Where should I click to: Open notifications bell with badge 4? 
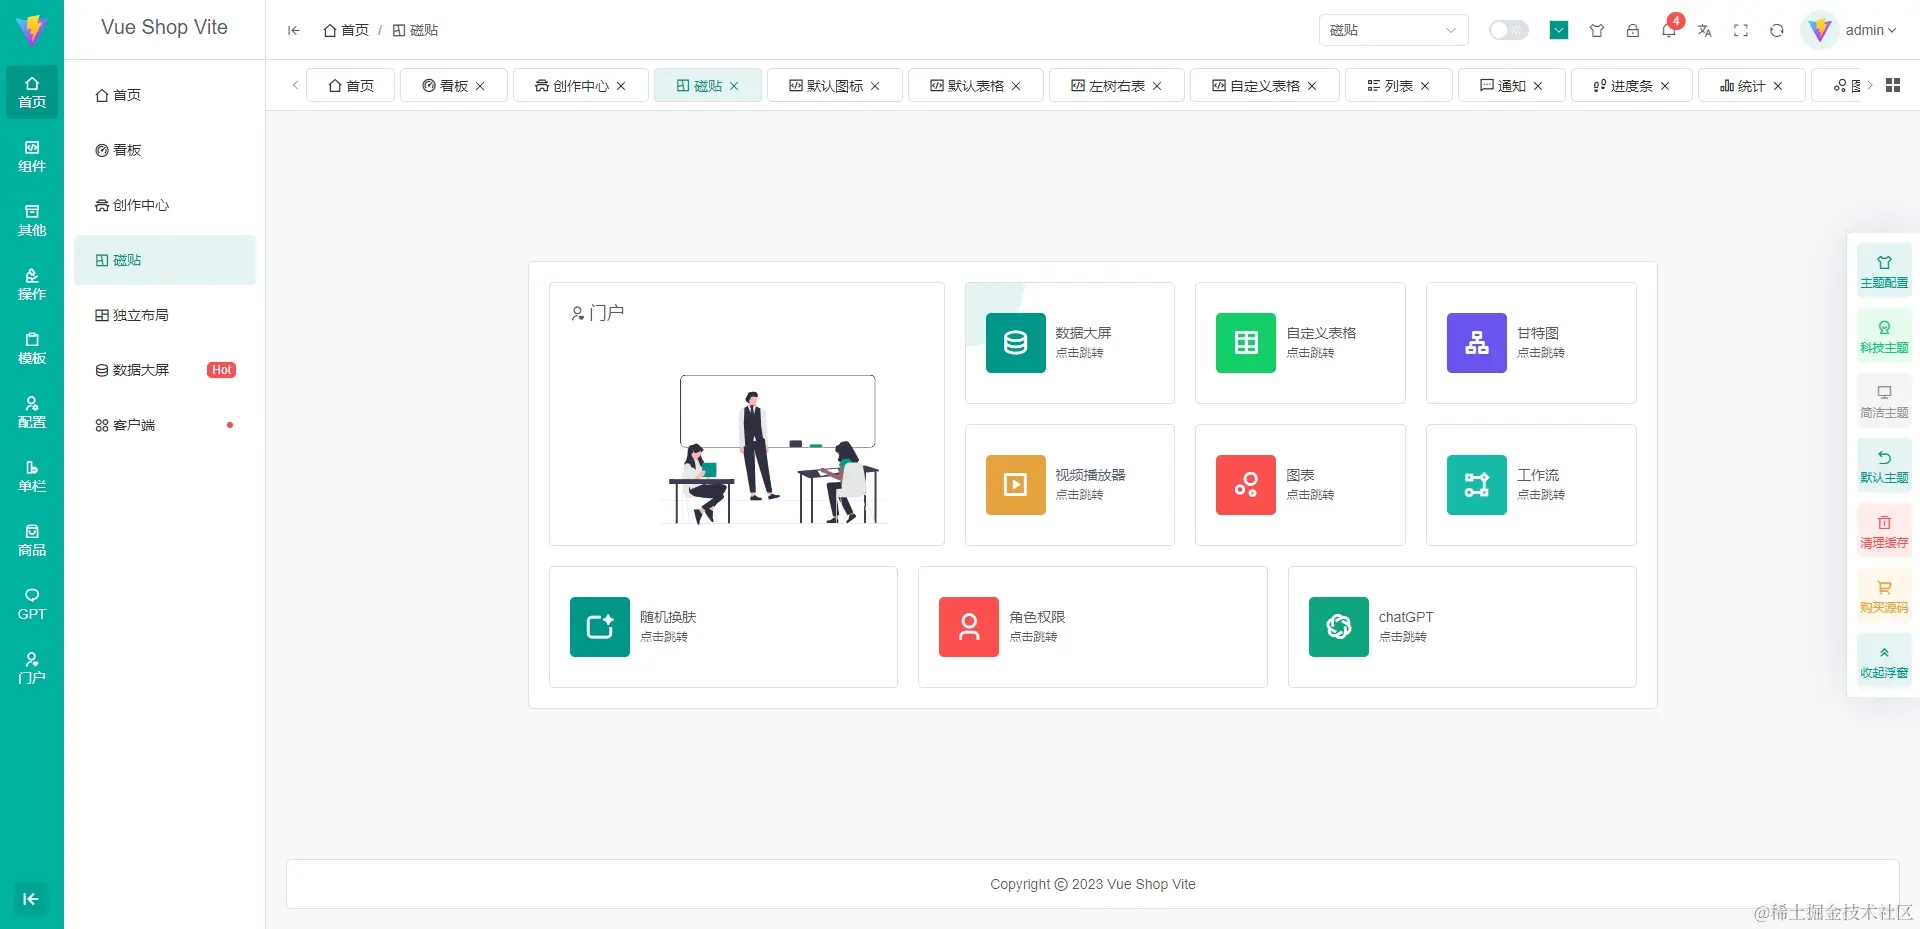[1668, 31]
